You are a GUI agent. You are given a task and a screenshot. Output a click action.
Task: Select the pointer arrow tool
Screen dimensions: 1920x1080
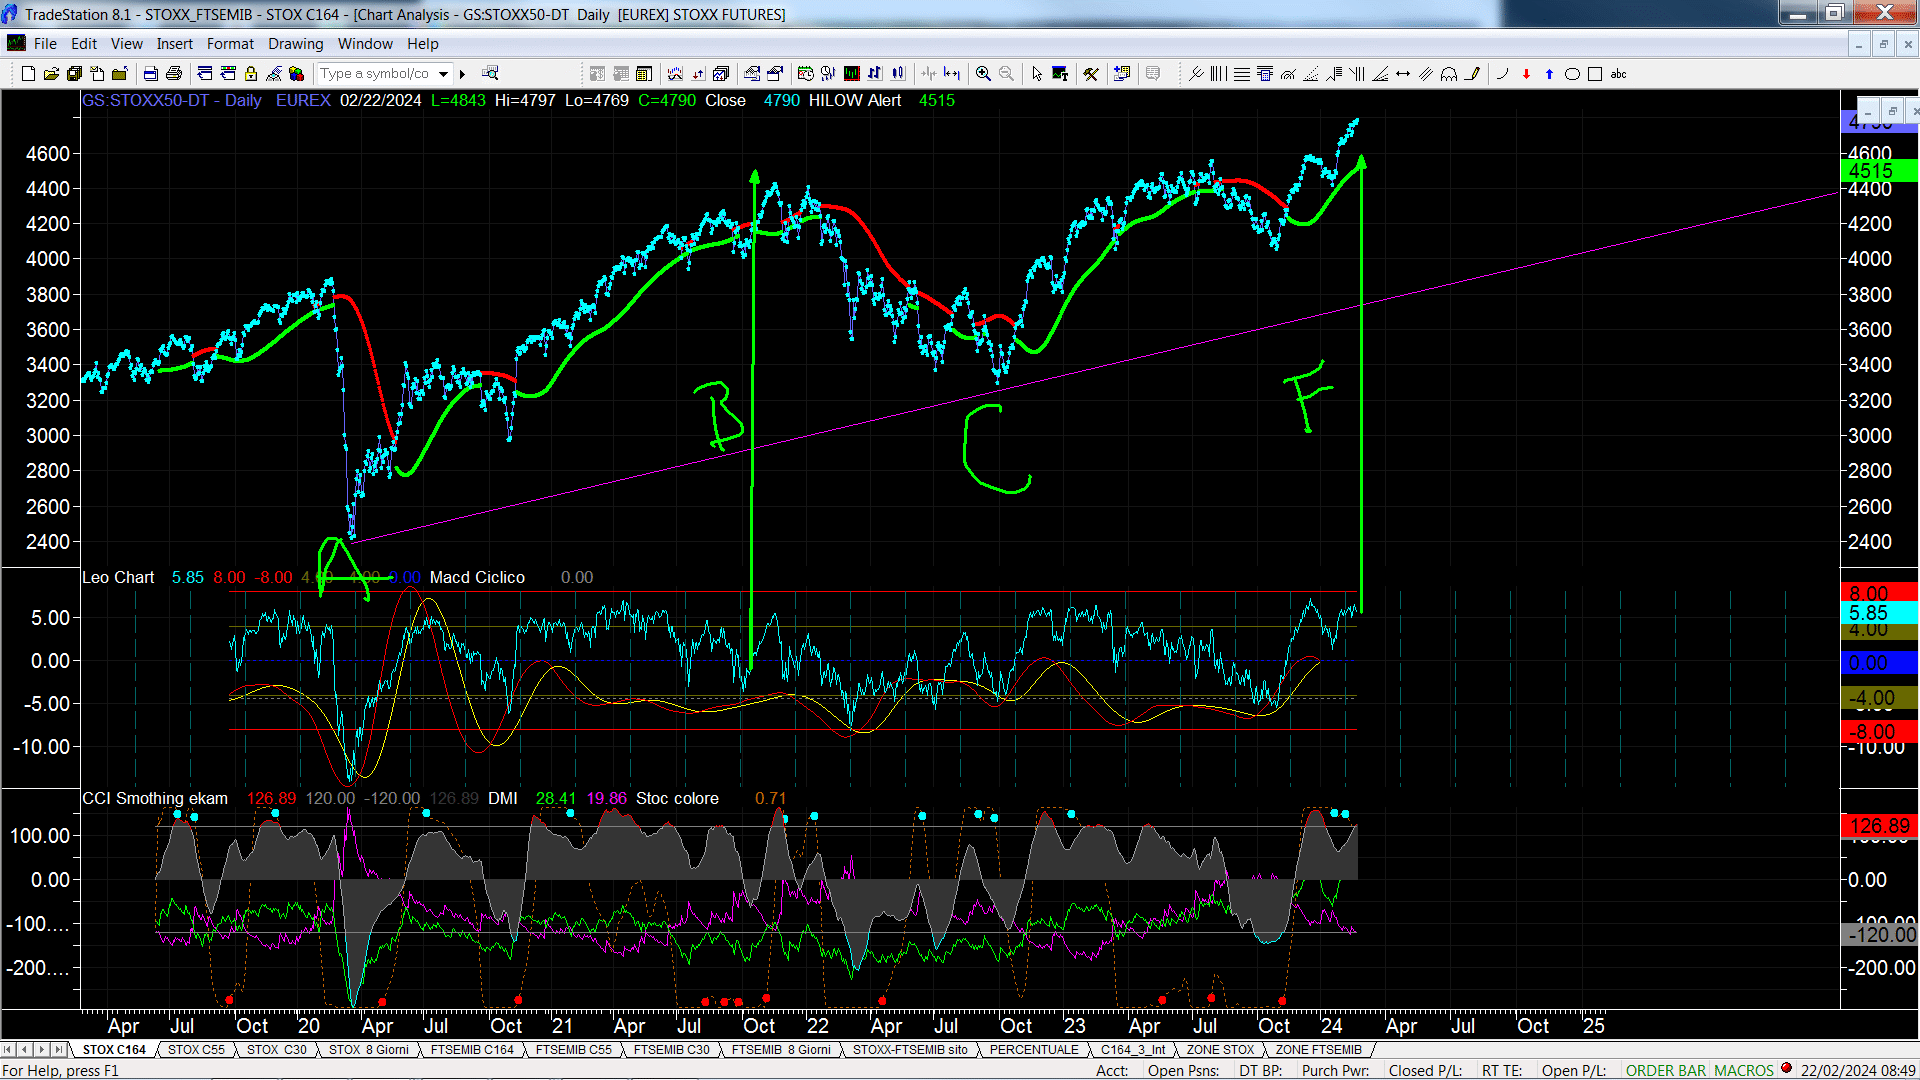click(1036, 73)
